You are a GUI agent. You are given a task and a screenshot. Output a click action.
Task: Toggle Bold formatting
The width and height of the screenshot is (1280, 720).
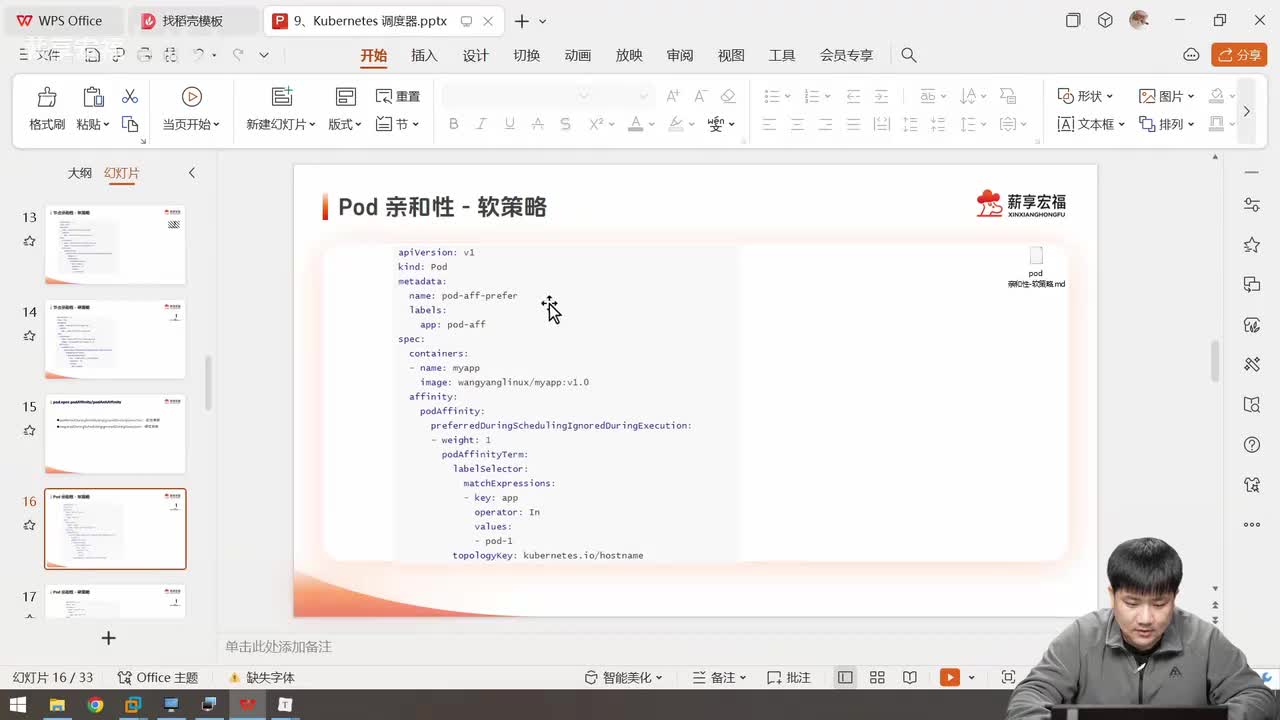453,124
